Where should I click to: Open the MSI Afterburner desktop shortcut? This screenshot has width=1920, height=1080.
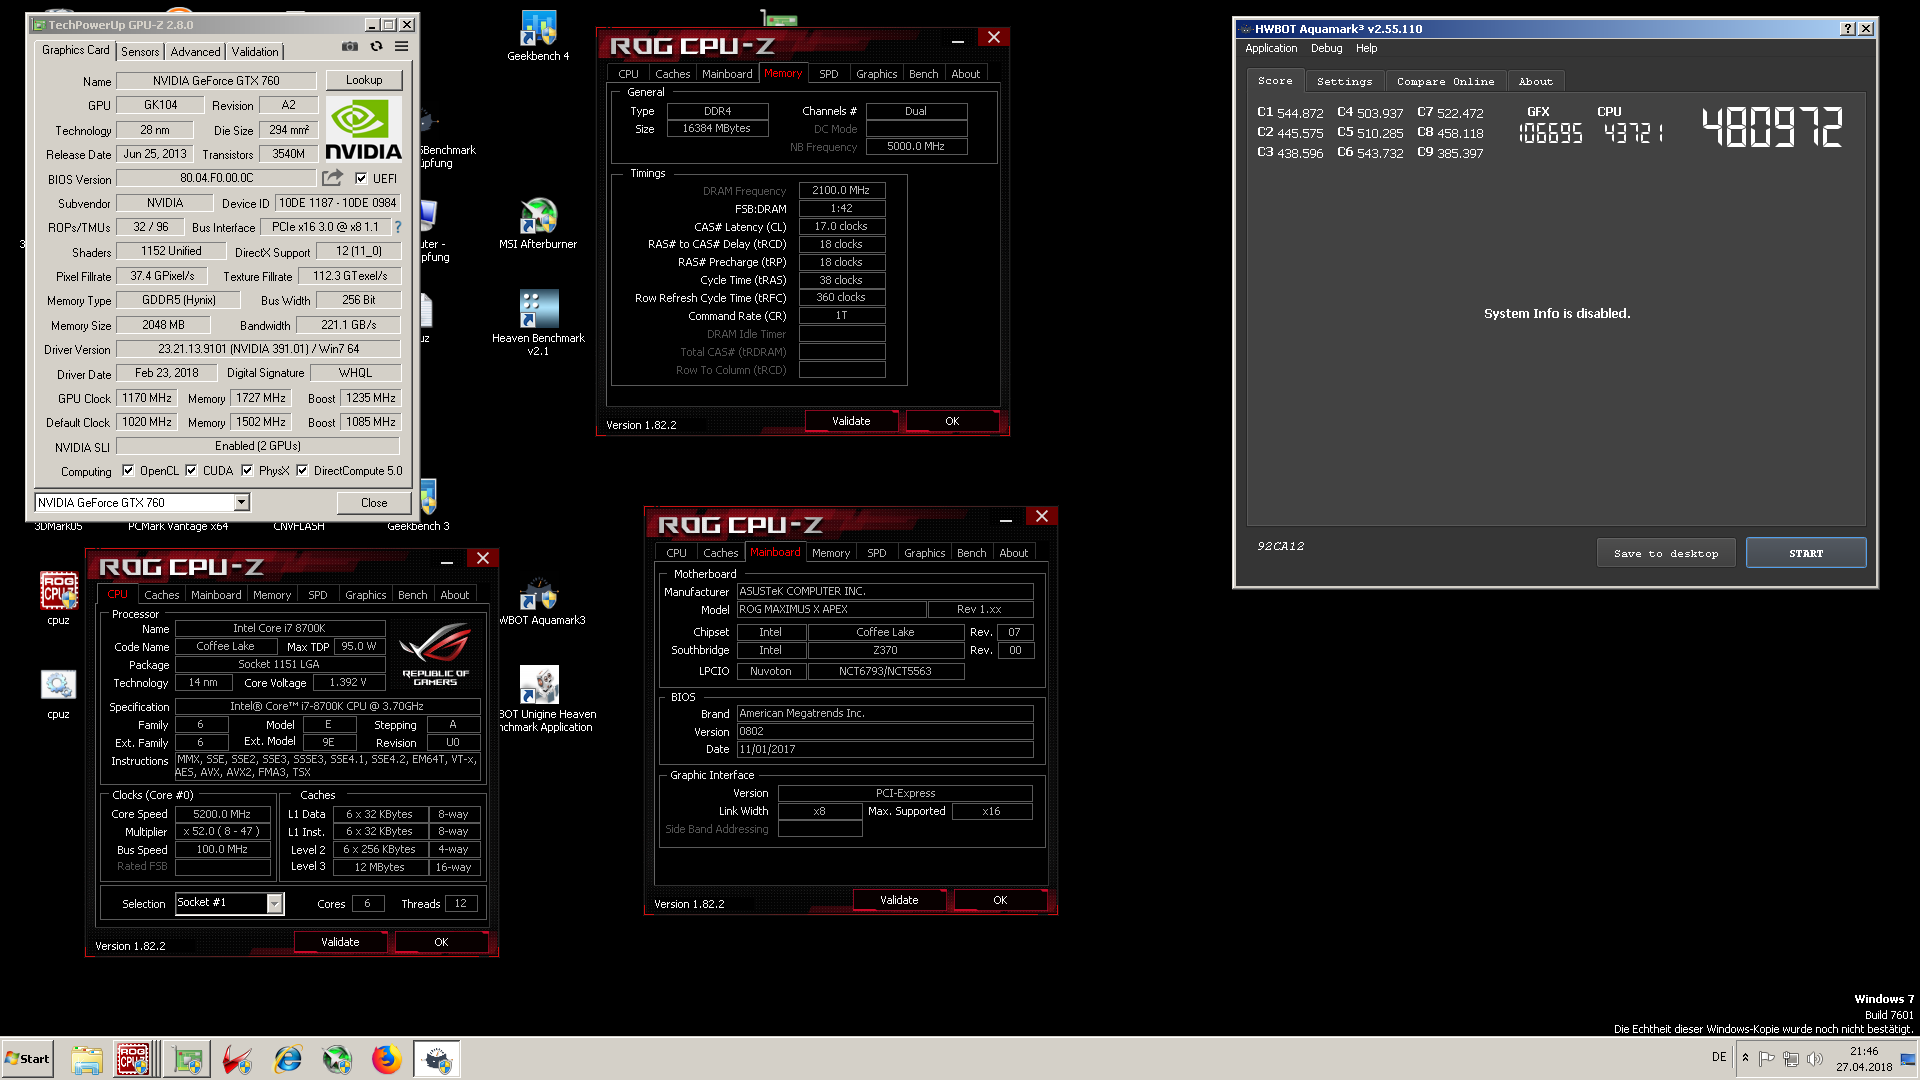pyautogui.click(x=538, y=224)
